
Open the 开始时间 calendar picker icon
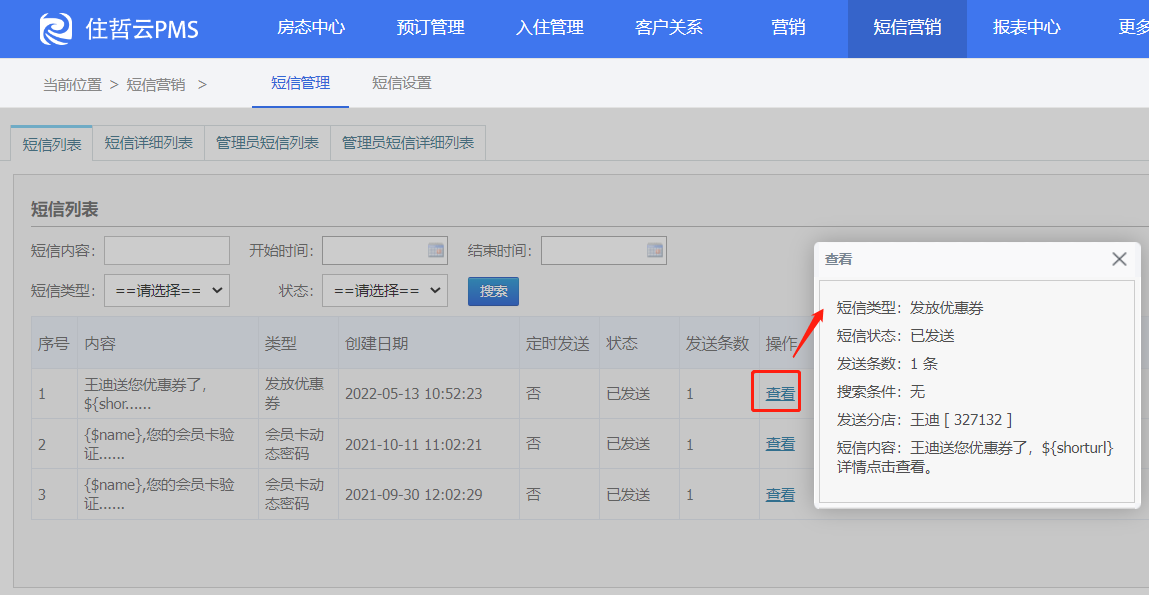click(436, 250)
